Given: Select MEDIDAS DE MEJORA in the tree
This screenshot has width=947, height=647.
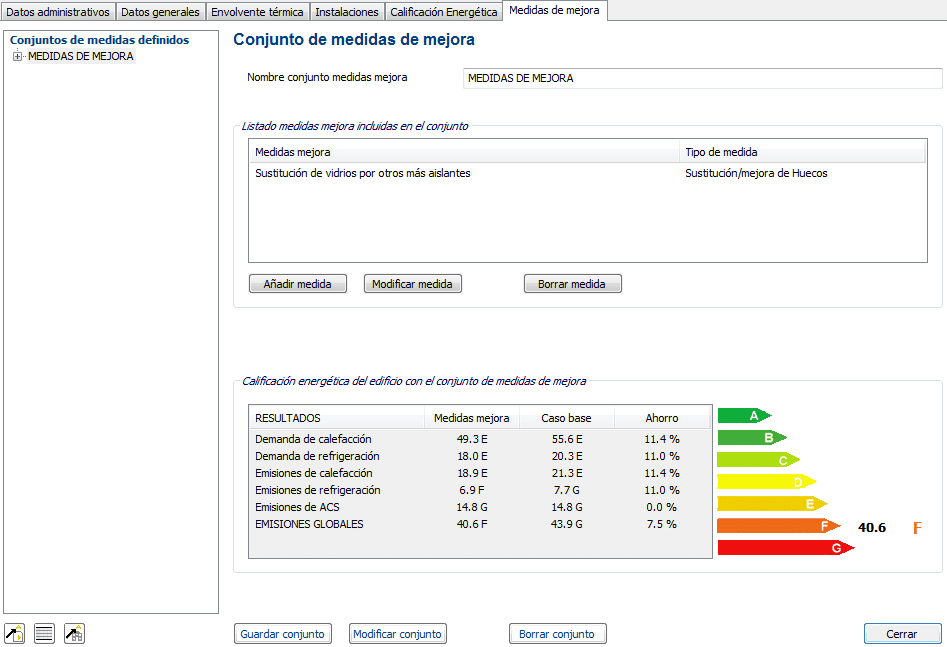Looking at the screenshot, I should pyautogui.click(x=80, y=57).
